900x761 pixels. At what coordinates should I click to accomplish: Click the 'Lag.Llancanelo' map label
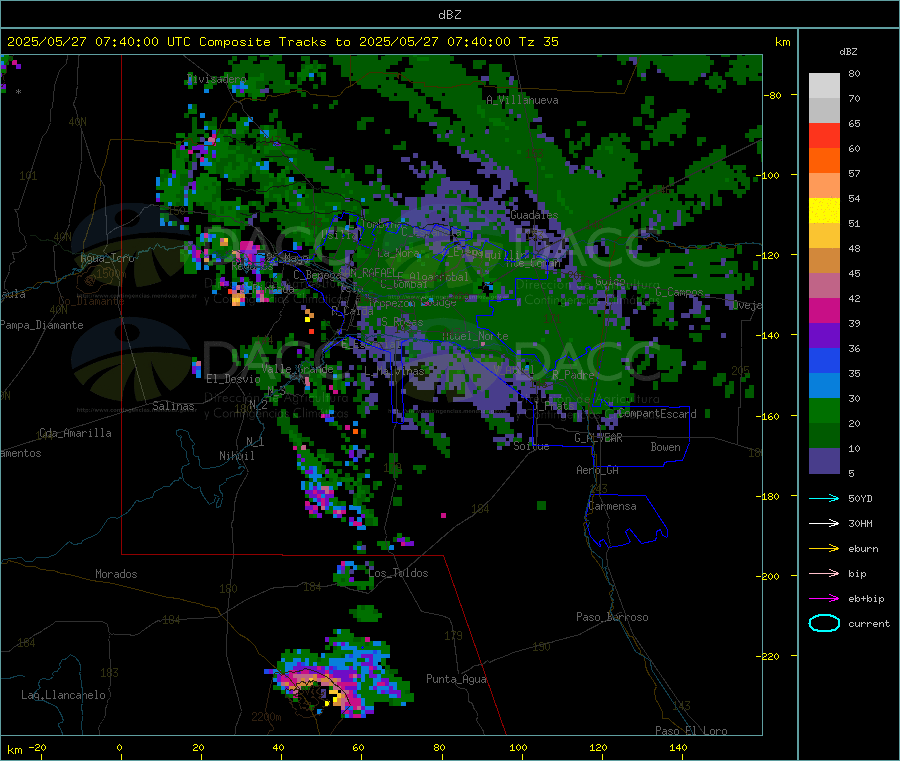(x=63, y=695)
